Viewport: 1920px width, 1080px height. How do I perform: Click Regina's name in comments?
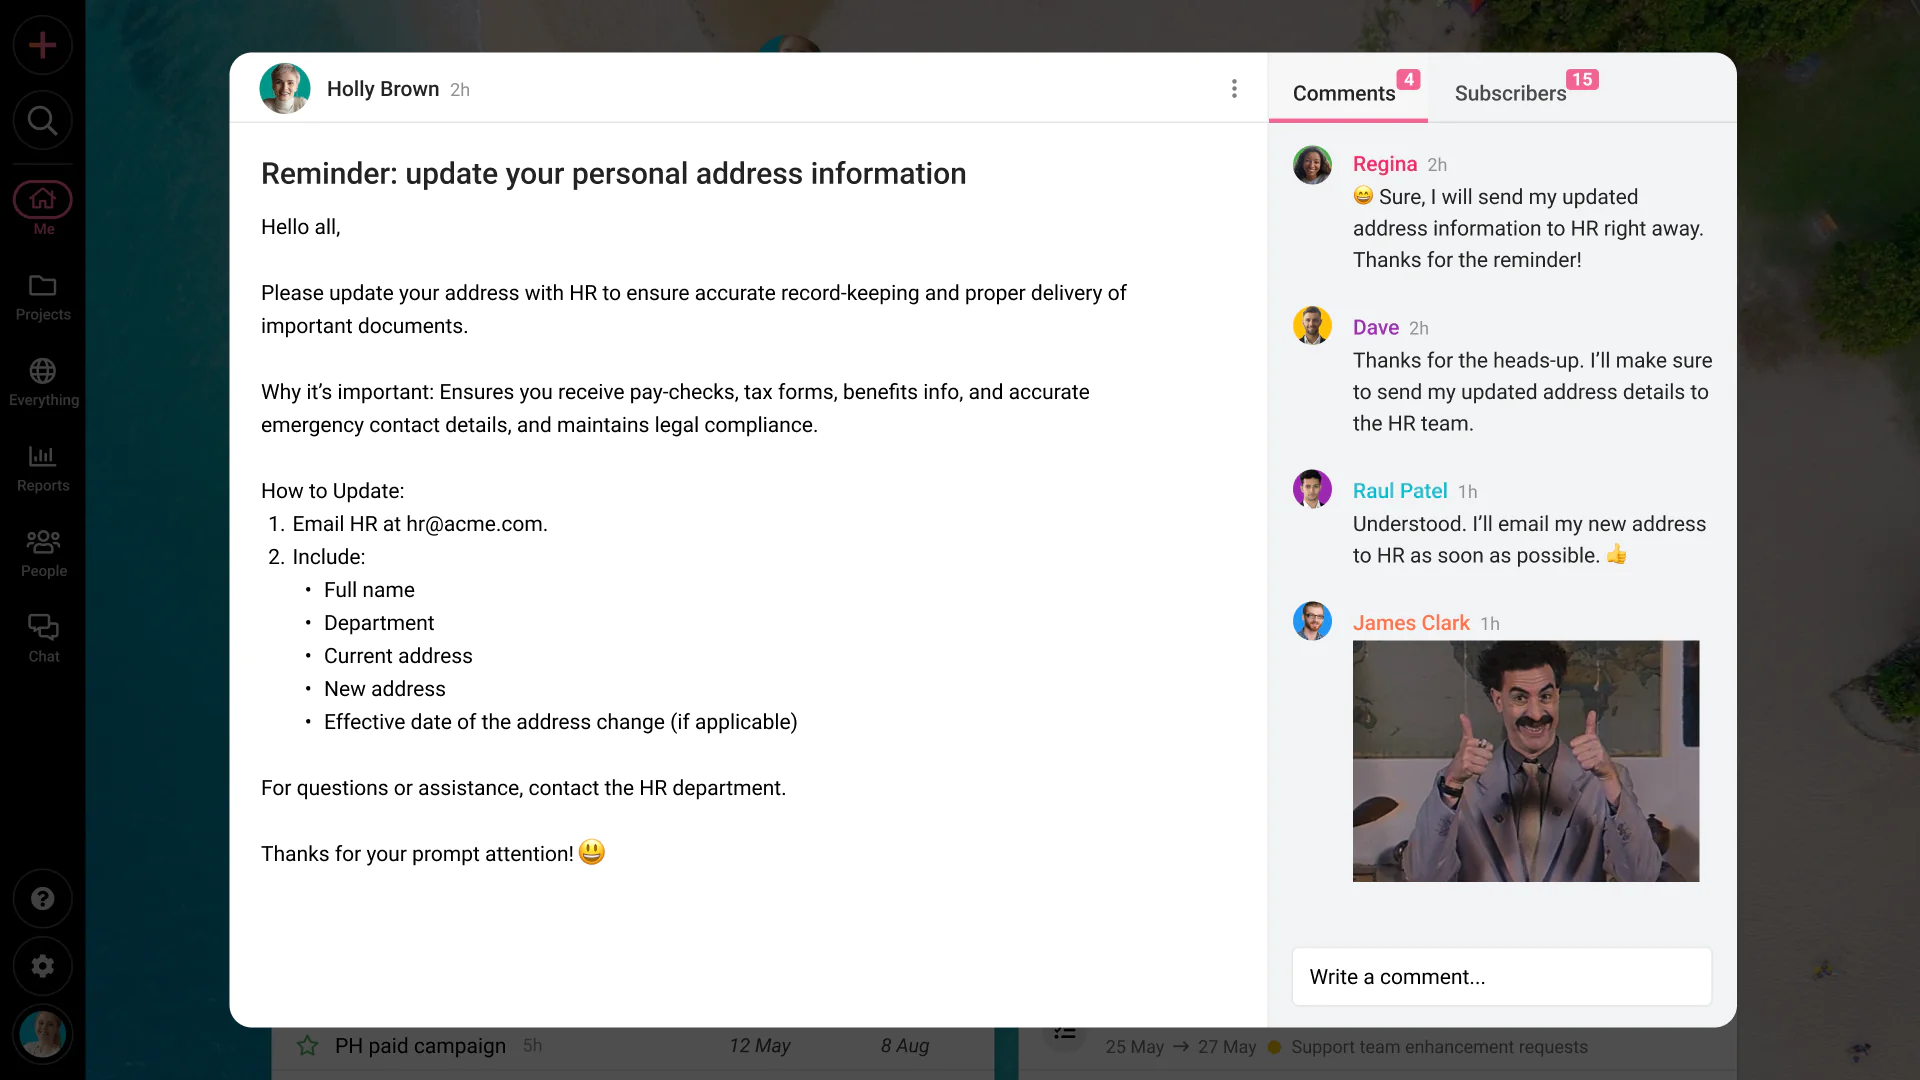(x=1384, y=164)
